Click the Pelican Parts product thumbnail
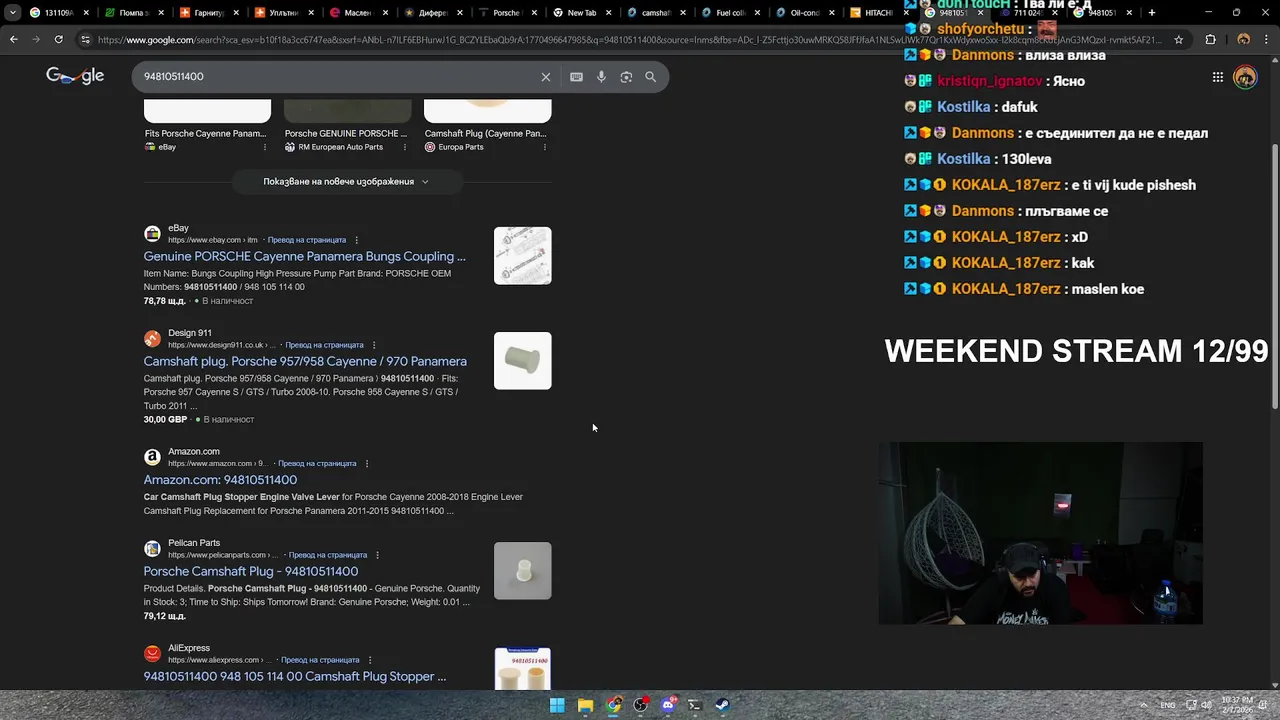This screenshot has height=720, width=1280. point(522,571)
